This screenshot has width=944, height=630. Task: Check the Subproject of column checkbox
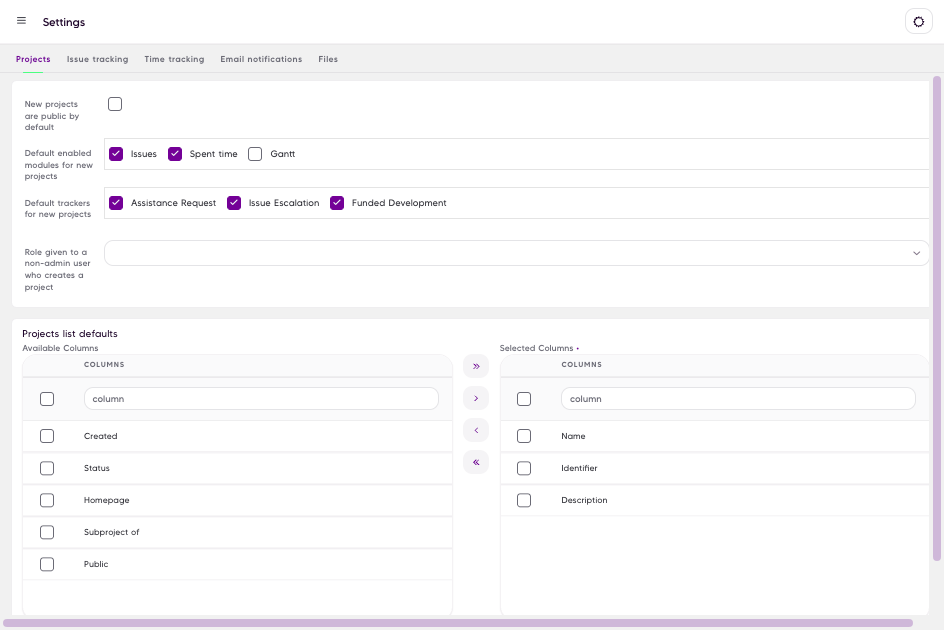[x=47, y=532]
